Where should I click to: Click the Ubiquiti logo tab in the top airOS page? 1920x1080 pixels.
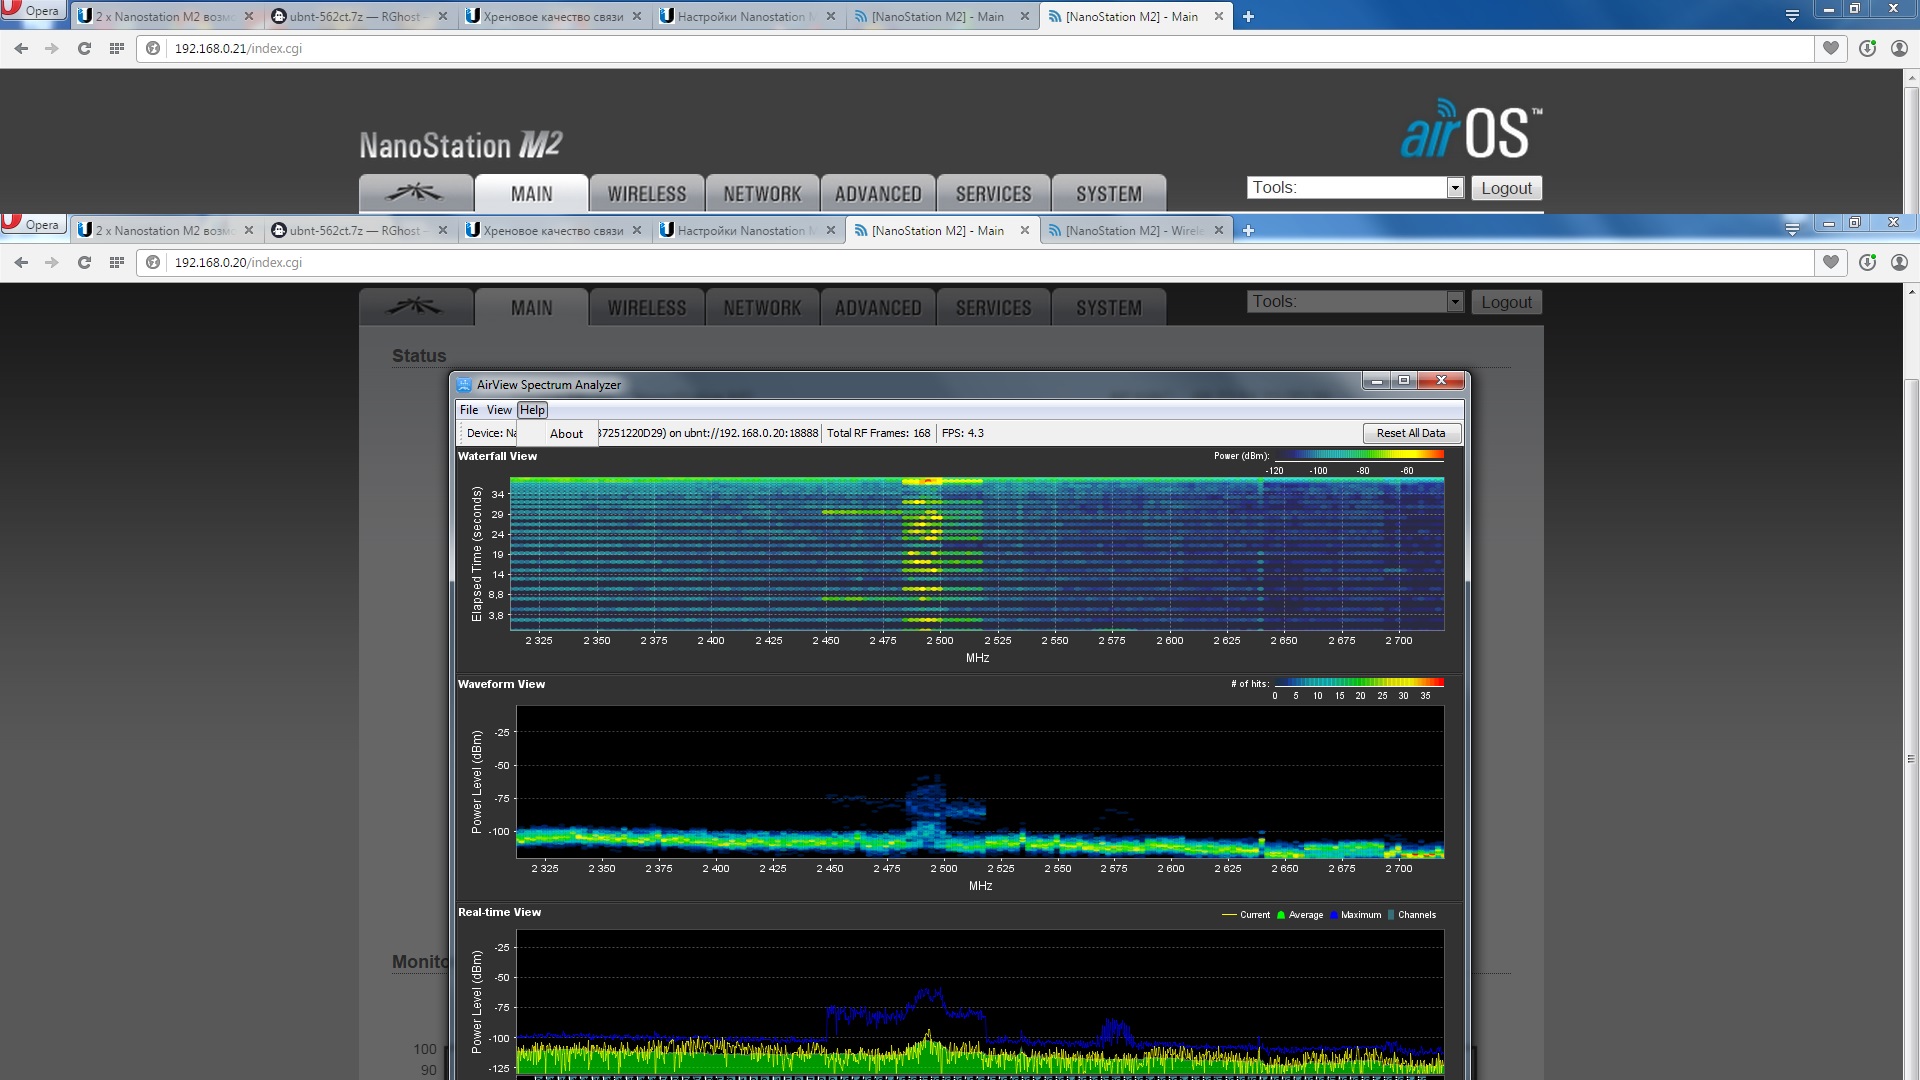(416, 193)
